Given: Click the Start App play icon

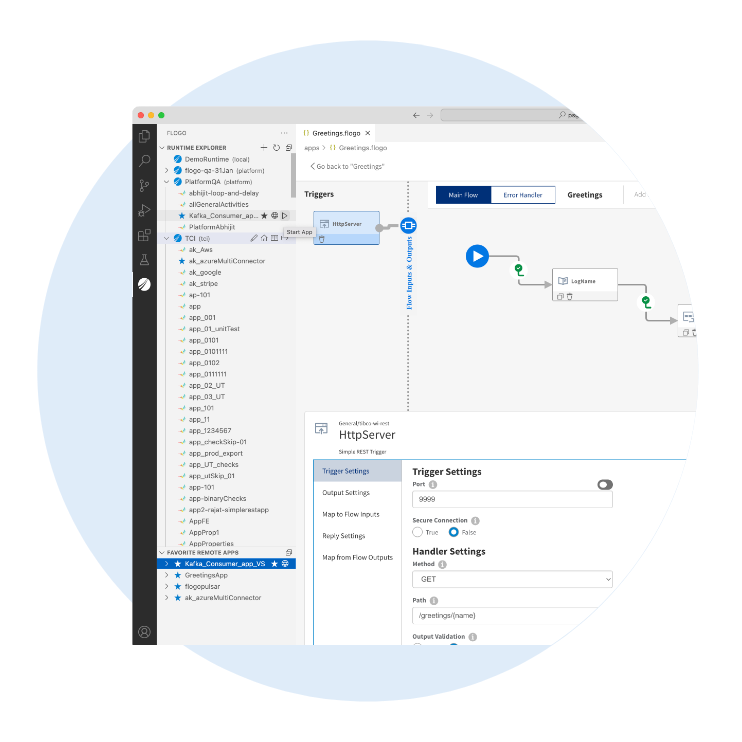Looking at the screenshot, I should coord(285,215).
